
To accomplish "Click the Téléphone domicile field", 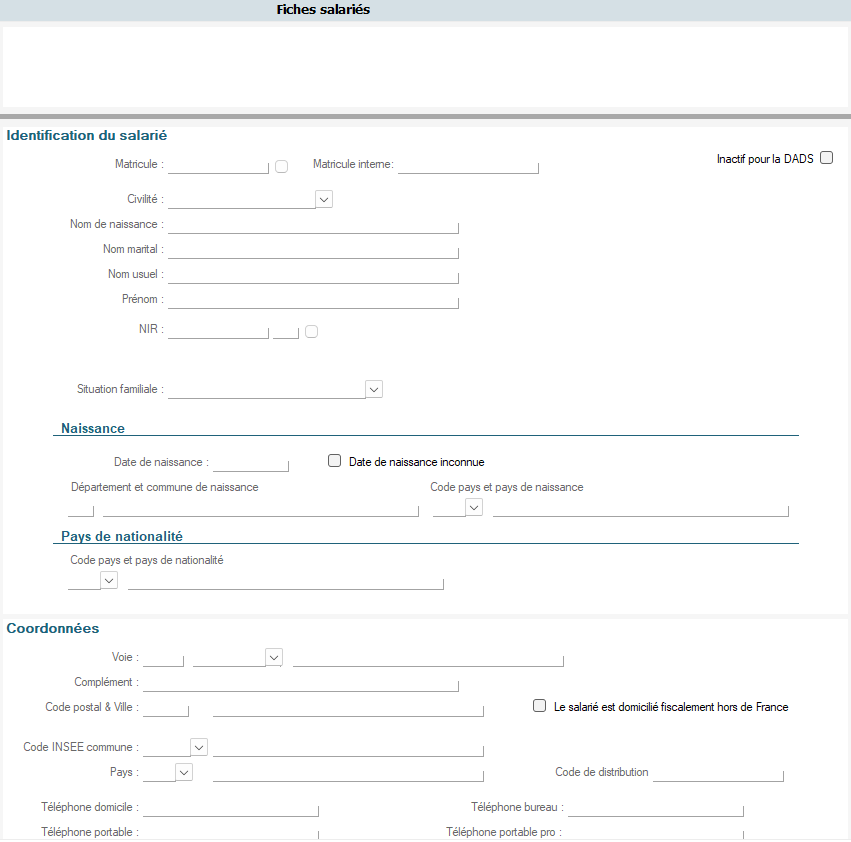I will [231, 808].
